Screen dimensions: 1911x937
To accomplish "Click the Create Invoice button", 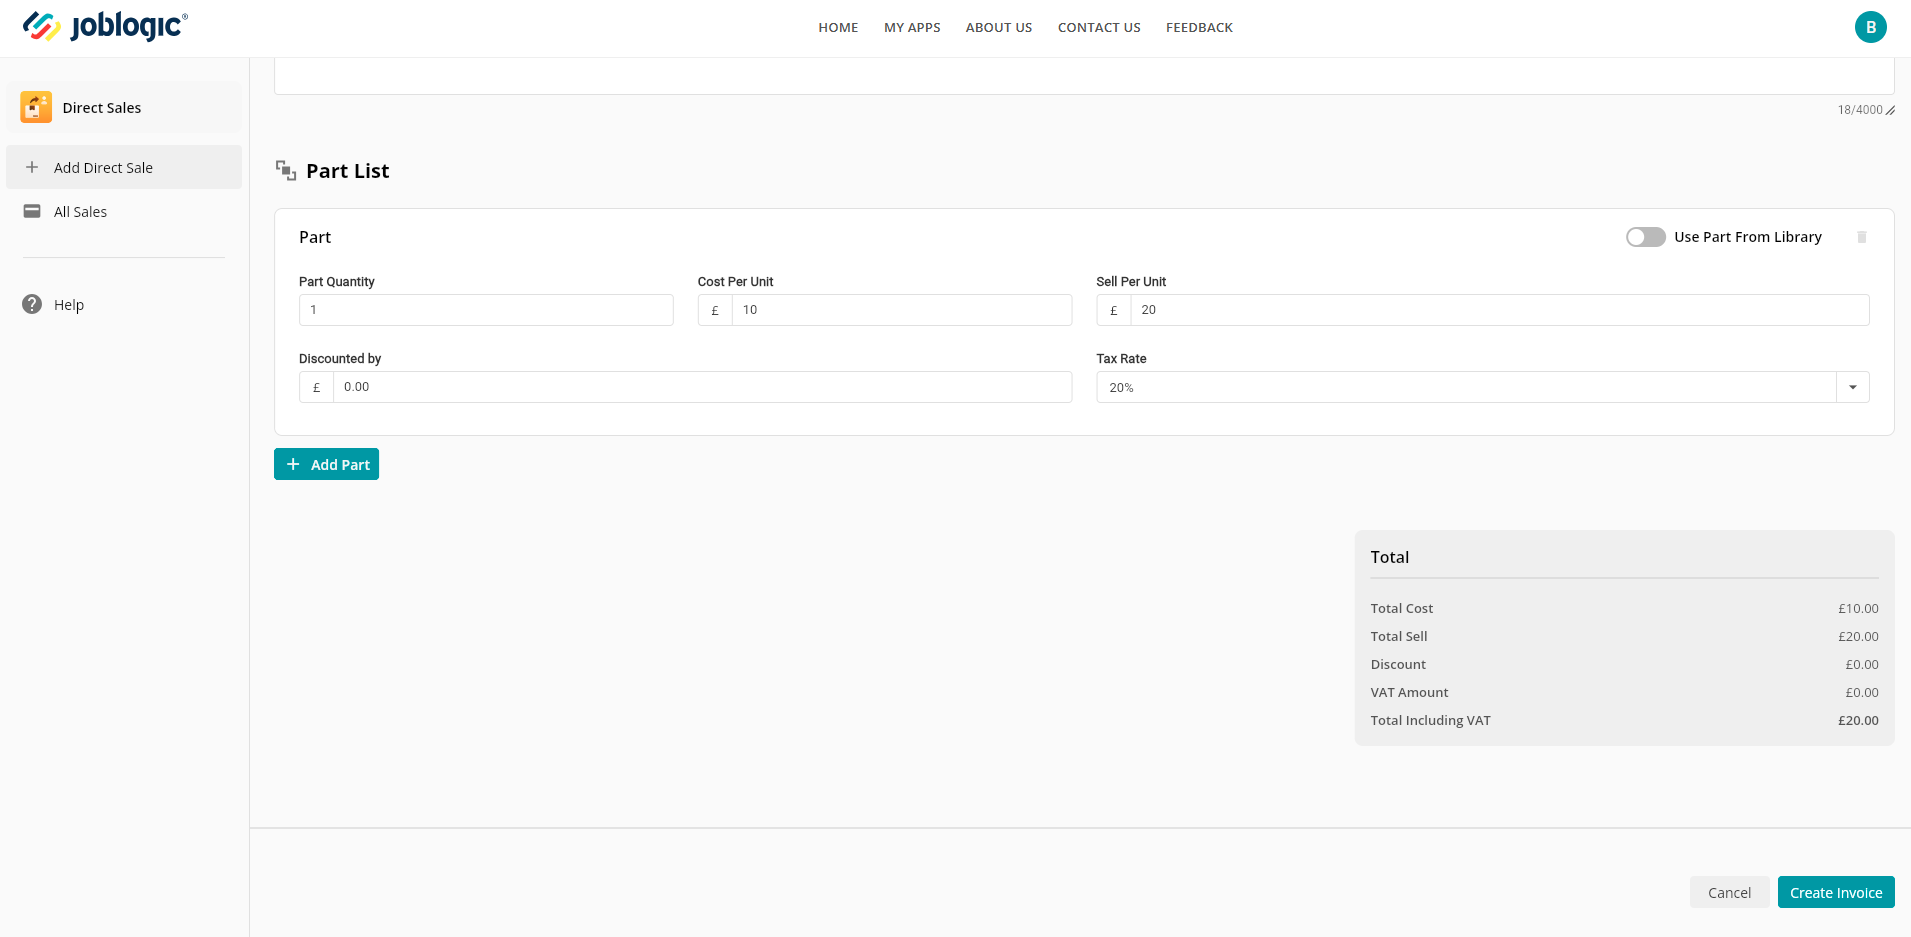I will coord(1836,892).
